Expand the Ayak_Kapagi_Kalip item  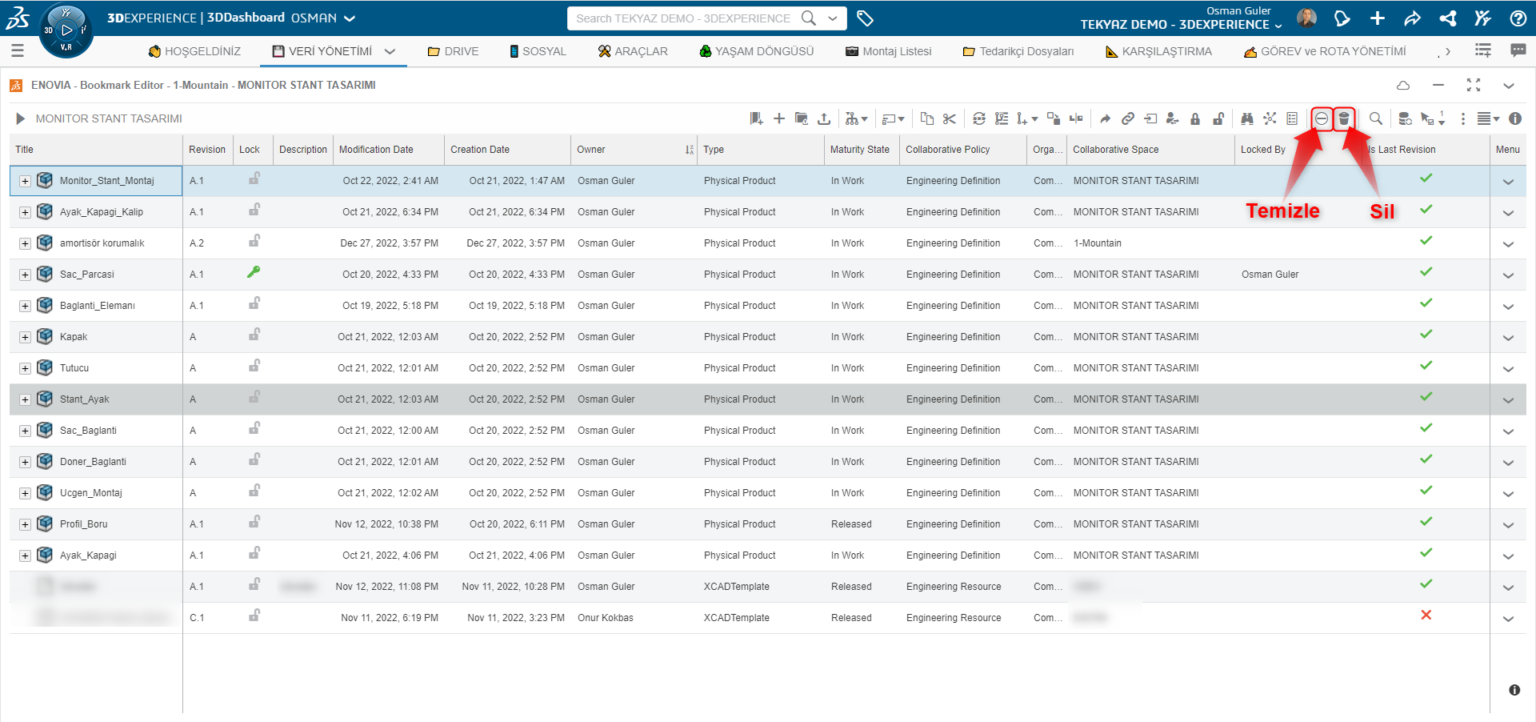coord(24,212)
